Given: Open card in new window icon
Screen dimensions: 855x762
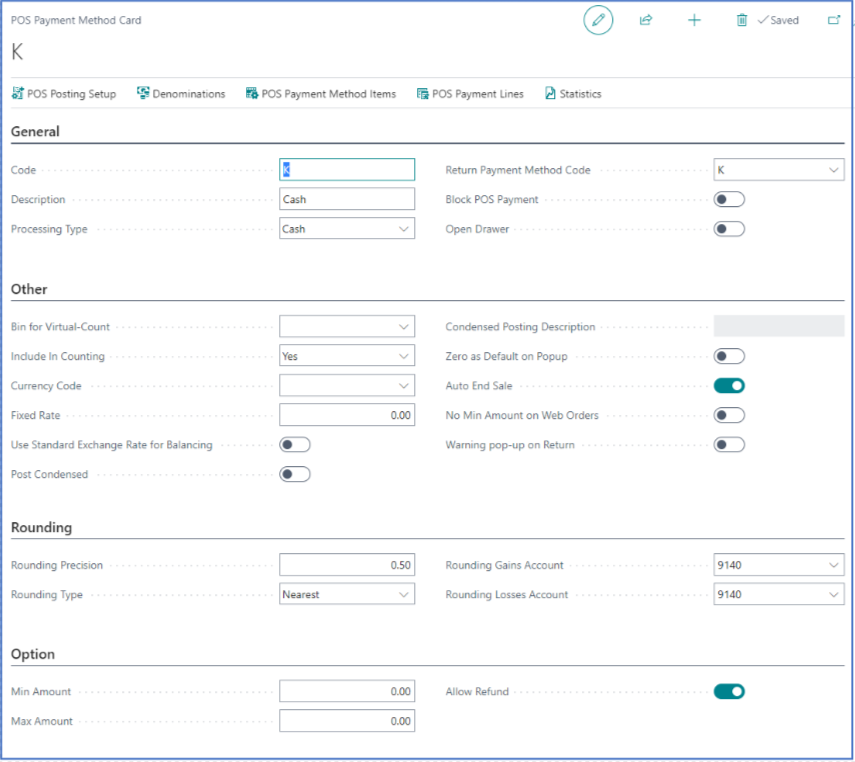Looking at the screenshot, I should pyautogui.click(x=834, y=20).
